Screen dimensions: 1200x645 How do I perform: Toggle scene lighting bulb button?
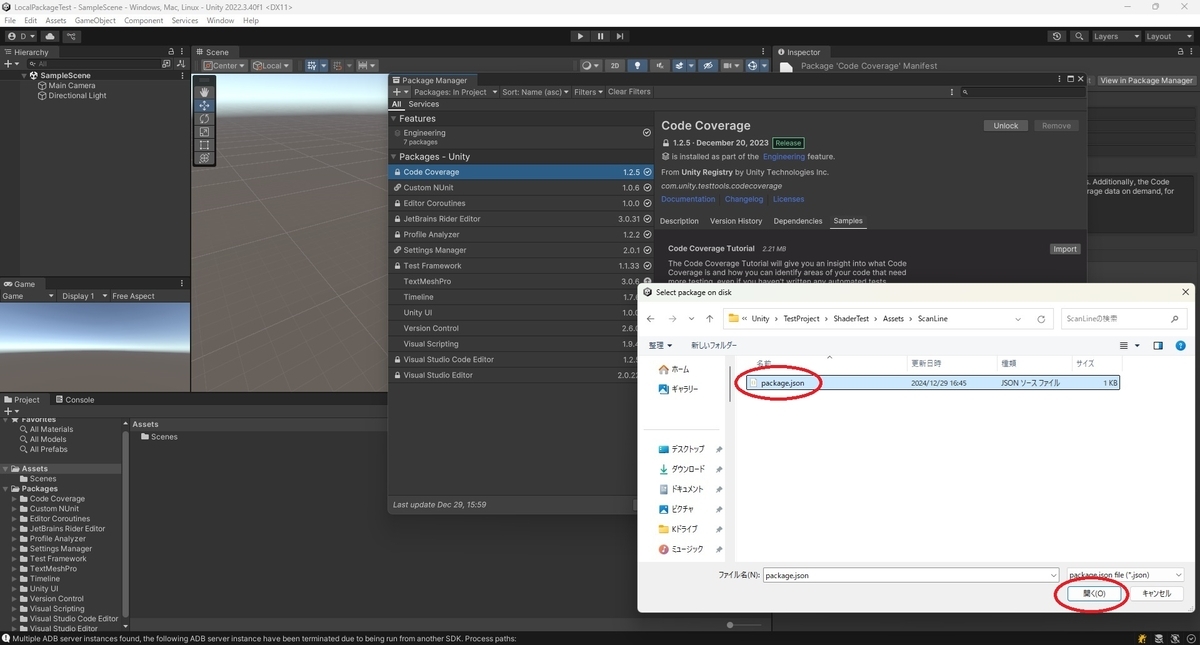637,66
